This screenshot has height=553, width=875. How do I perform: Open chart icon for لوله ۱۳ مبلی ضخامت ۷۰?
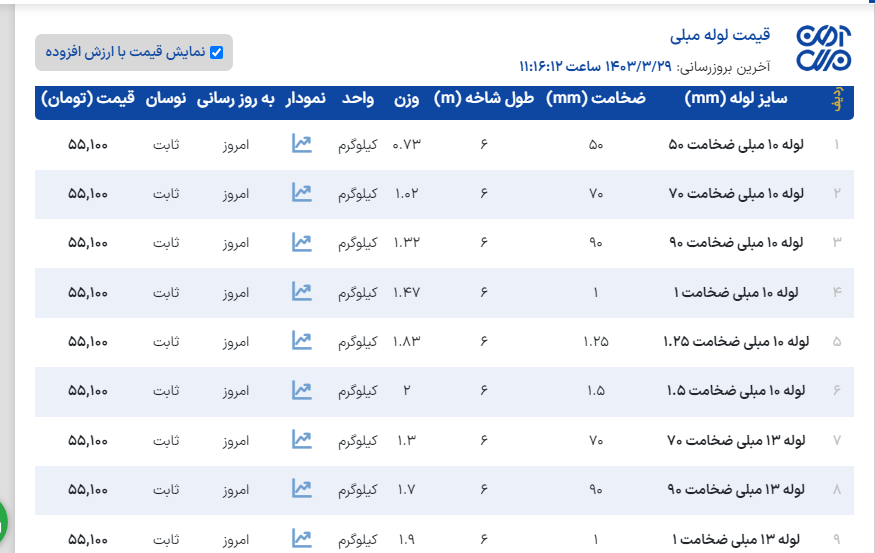tap(301, 439)
